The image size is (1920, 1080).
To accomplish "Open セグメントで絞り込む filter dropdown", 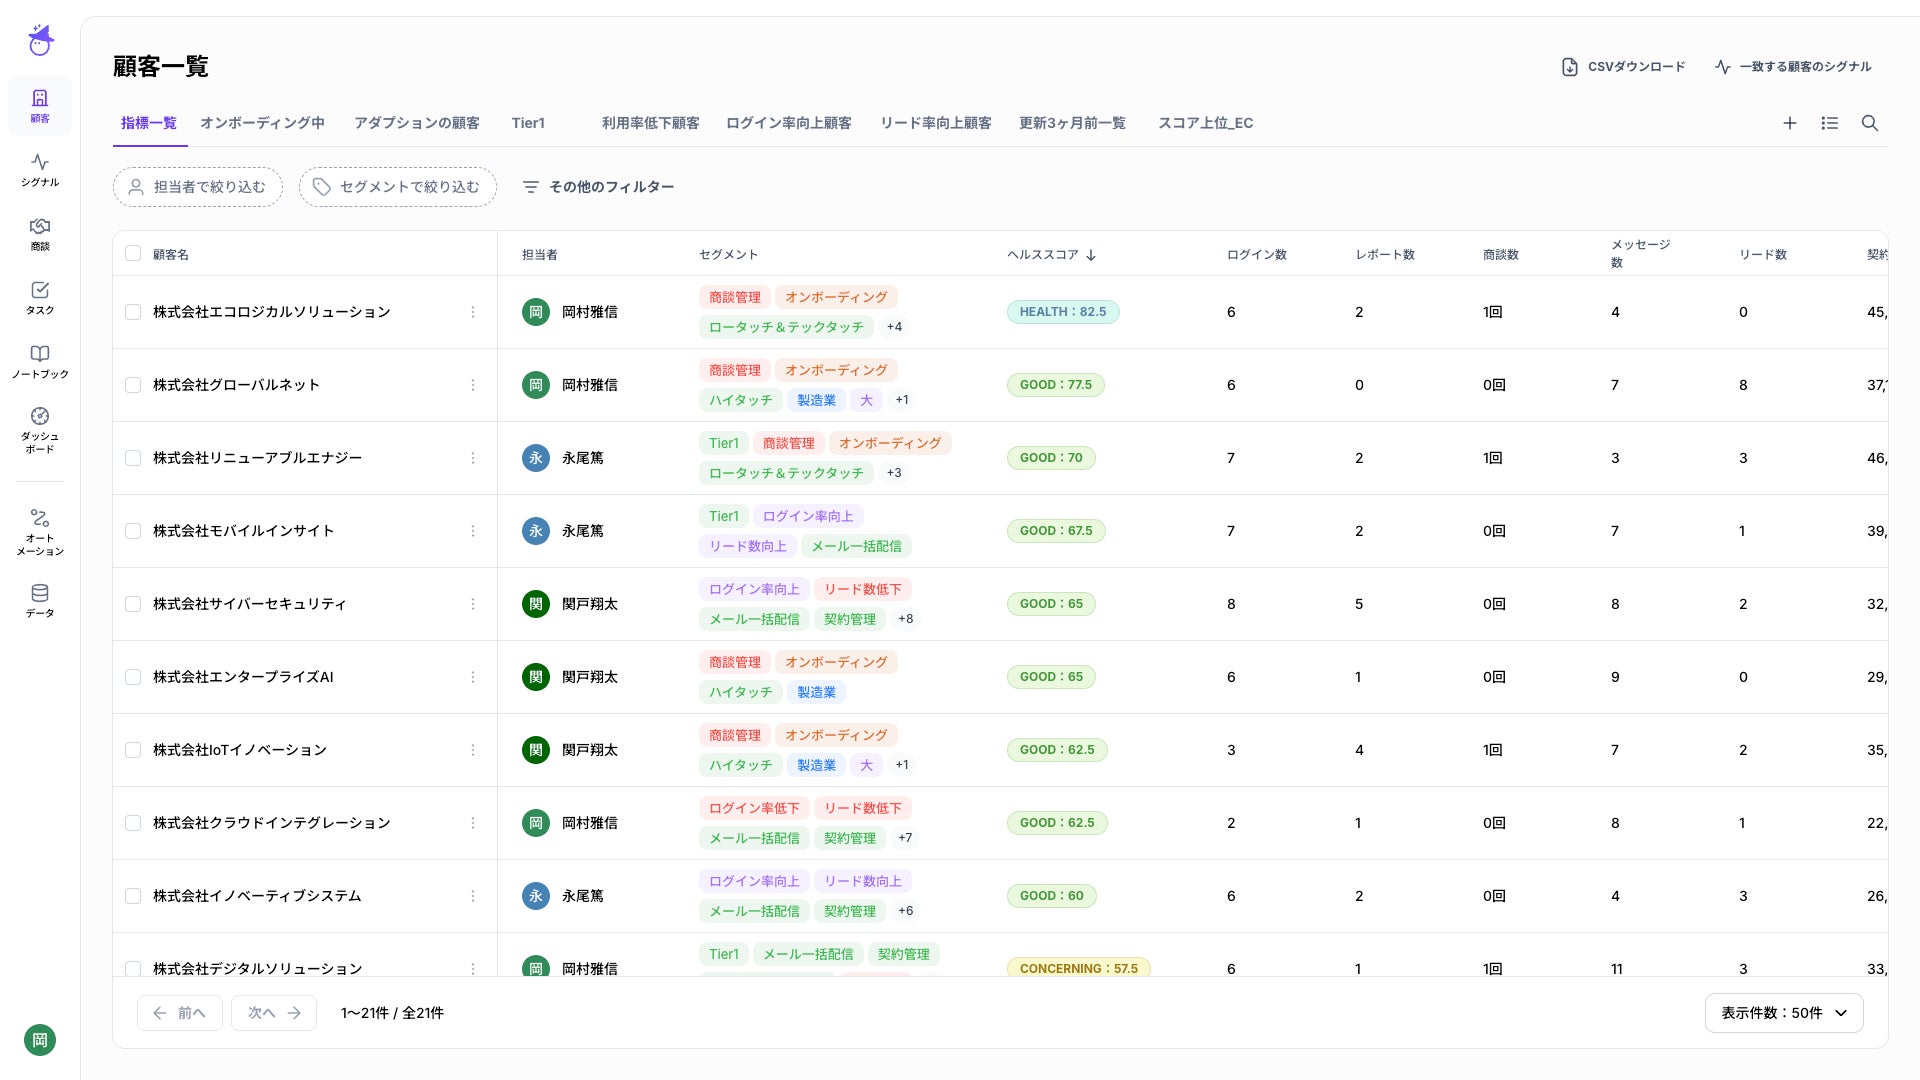I will 397,187.
